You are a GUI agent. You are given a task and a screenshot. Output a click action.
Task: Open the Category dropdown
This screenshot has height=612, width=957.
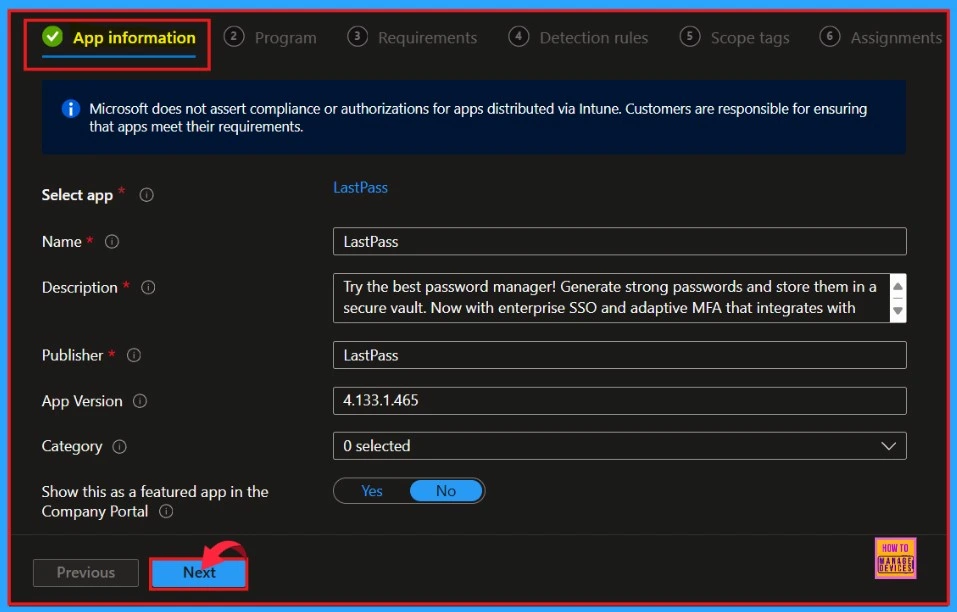pyautogui.click(x=619, y=446)
